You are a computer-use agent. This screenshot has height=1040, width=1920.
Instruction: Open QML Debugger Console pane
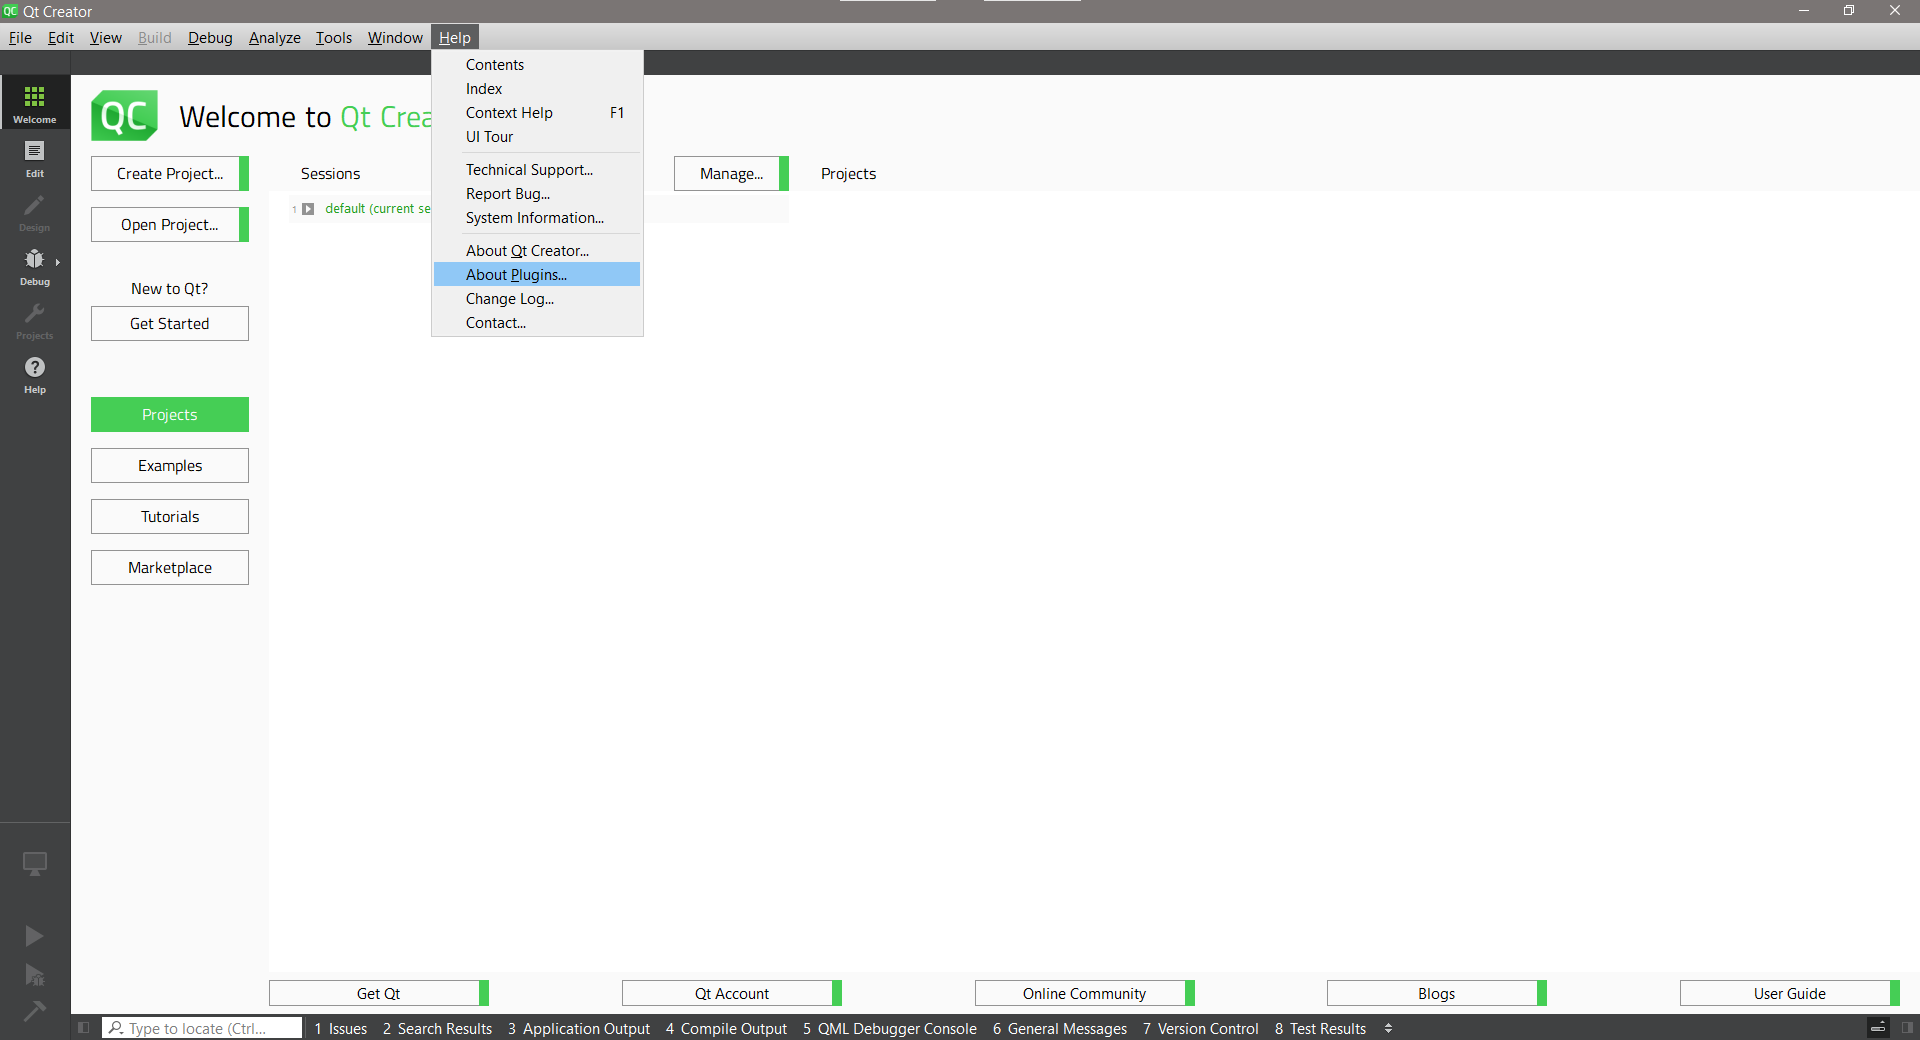coord(890,1028)
